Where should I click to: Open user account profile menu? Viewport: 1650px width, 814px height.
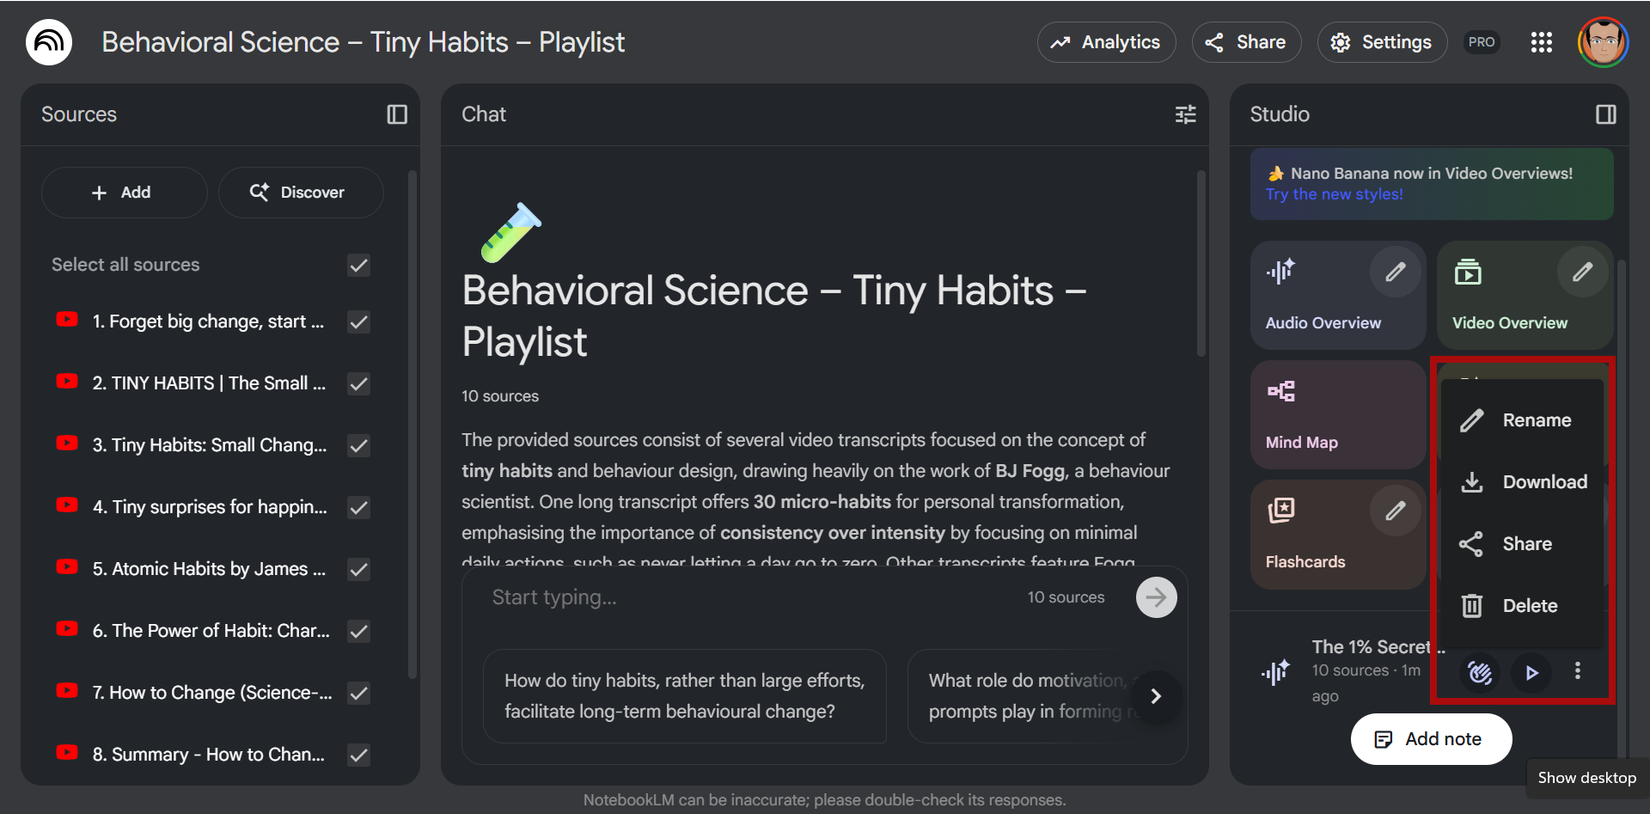coord(1602,42)
